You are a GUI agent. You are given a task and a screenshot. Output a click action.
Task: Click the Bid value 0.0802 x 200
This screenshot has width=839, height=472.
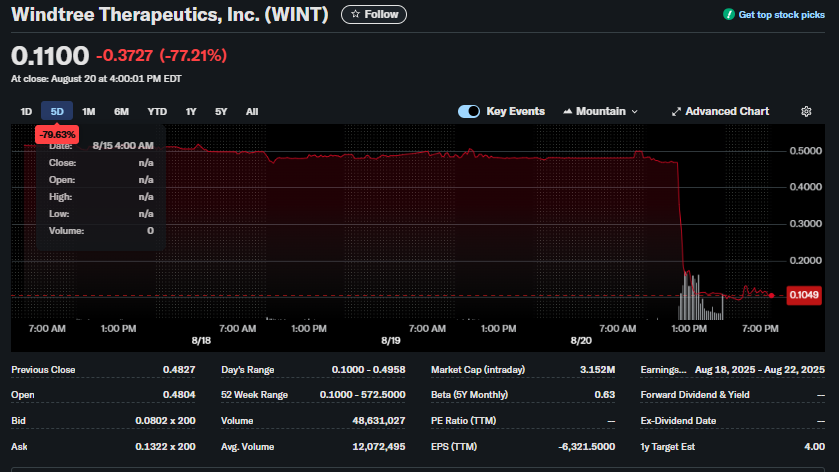tap(165, 421)
